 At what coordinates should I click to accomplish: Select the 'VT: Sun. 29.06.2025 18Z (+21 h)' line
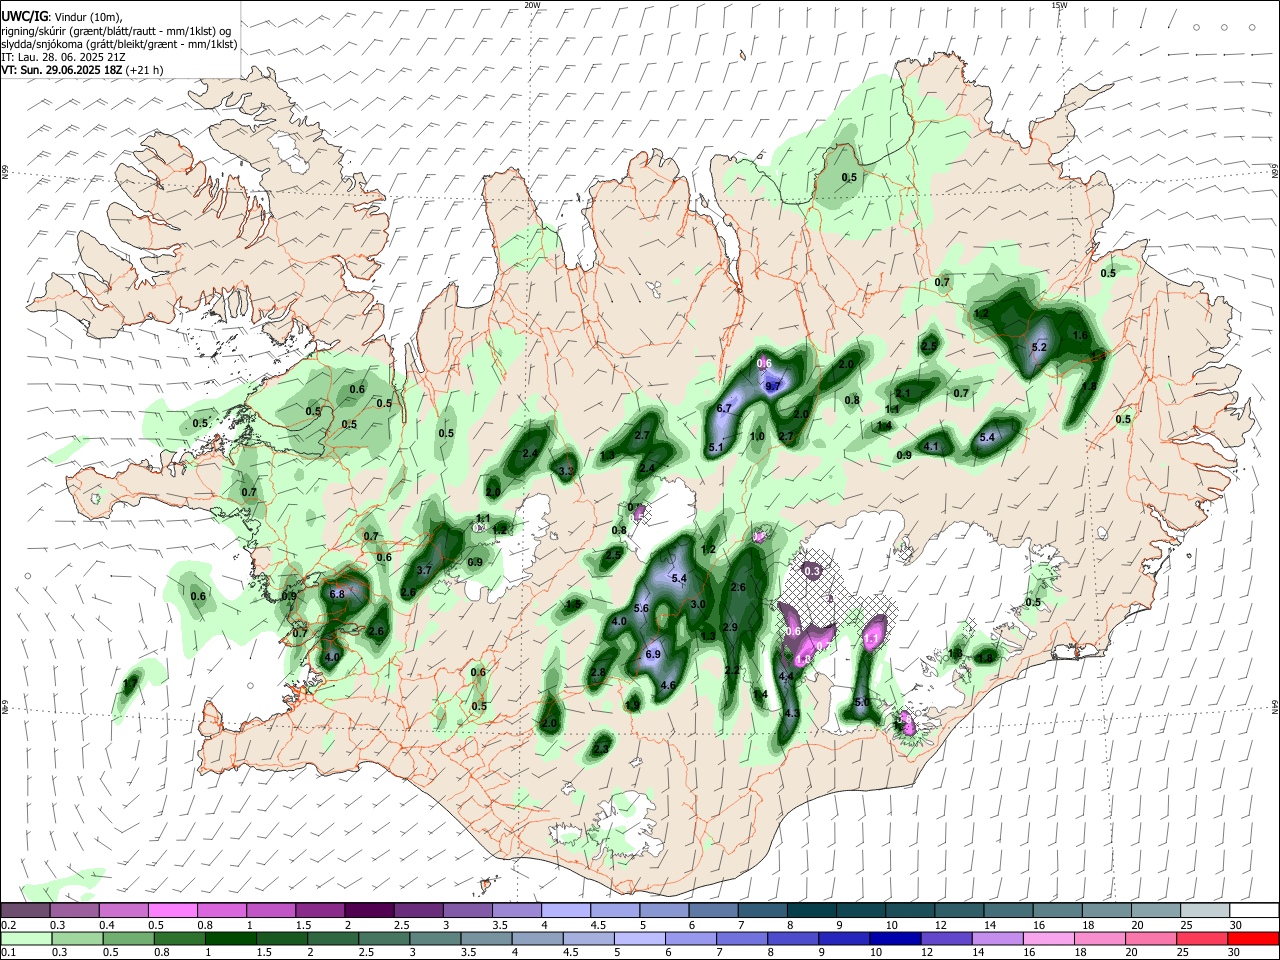[82, 70]
